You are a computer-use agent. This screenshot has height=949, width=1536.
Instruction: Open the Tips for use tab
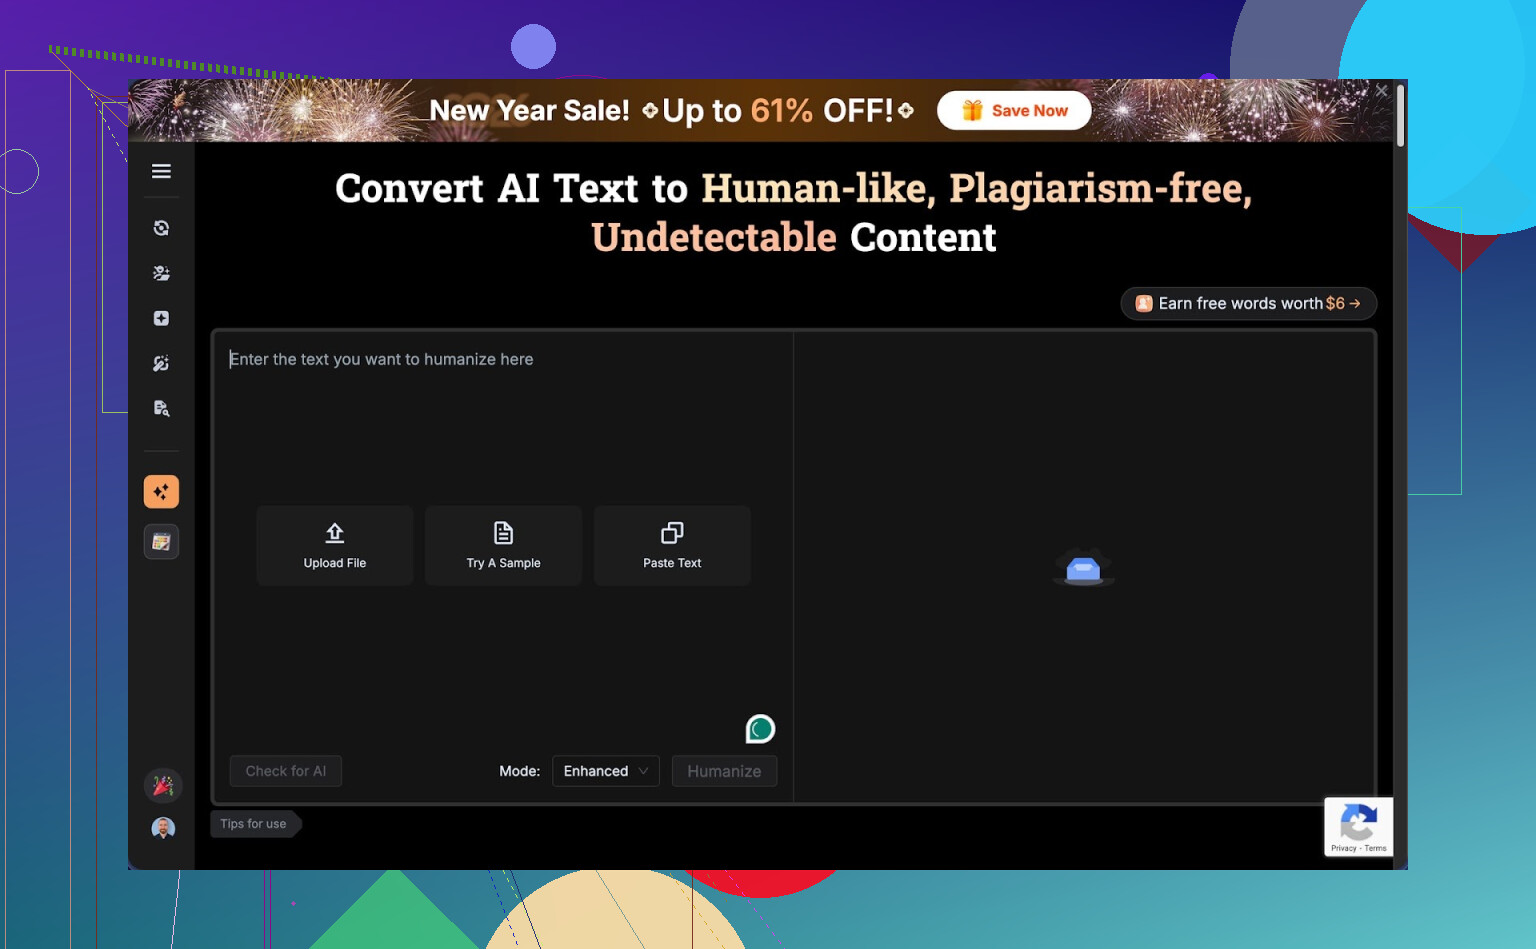254,824
